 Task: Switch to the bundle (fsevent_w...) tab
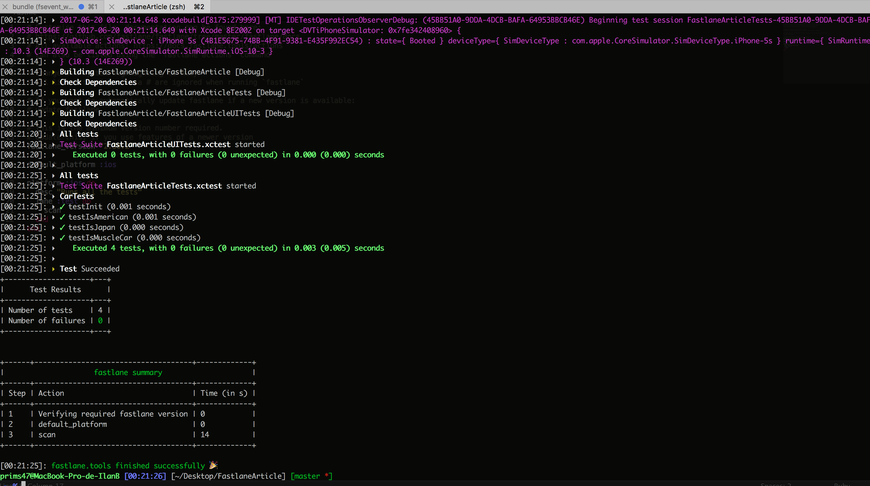[53, 7]
